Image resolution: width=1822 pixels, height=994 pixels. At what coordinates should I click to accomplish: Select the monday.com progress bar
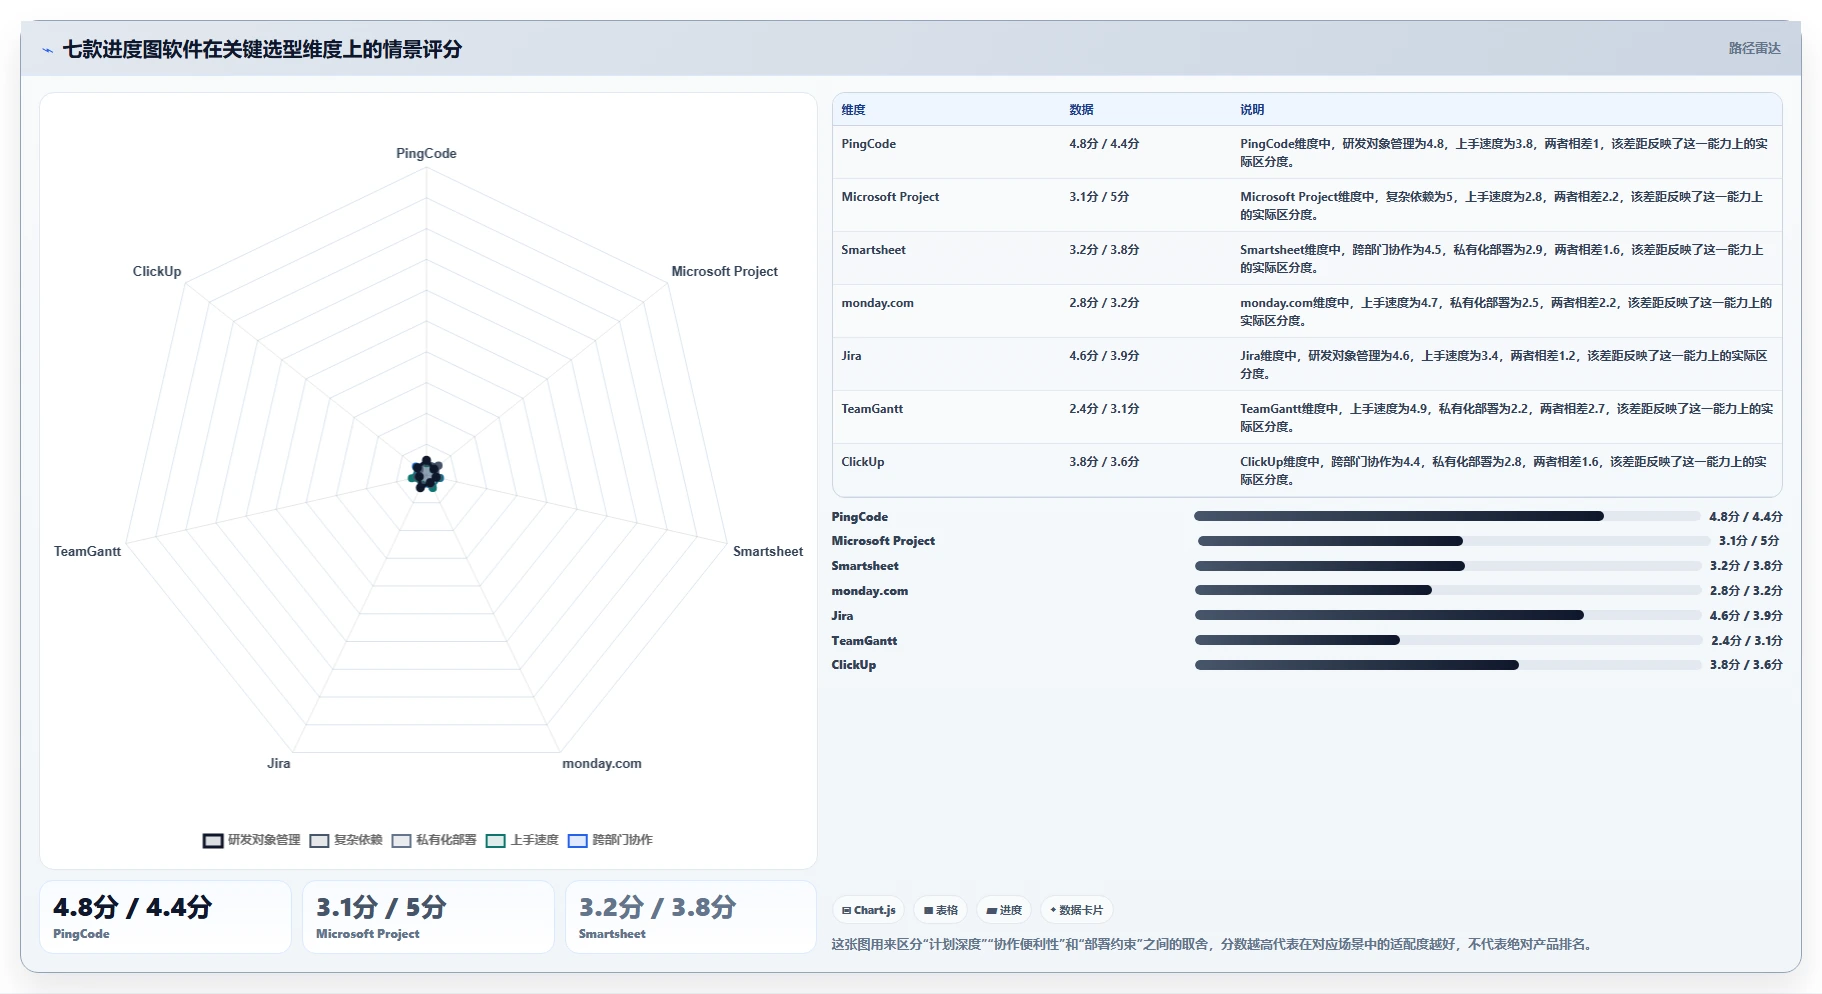pyautogui.click(x=1448, y=591)
